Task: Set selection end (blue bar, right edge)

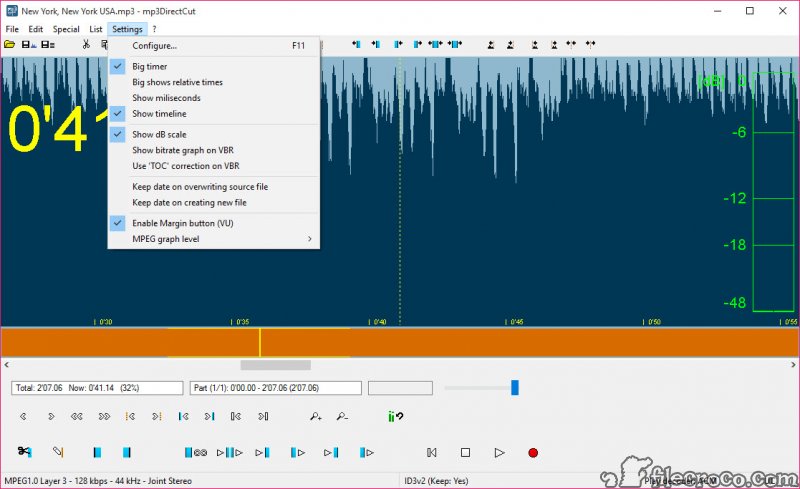Action: click(127, 452)
